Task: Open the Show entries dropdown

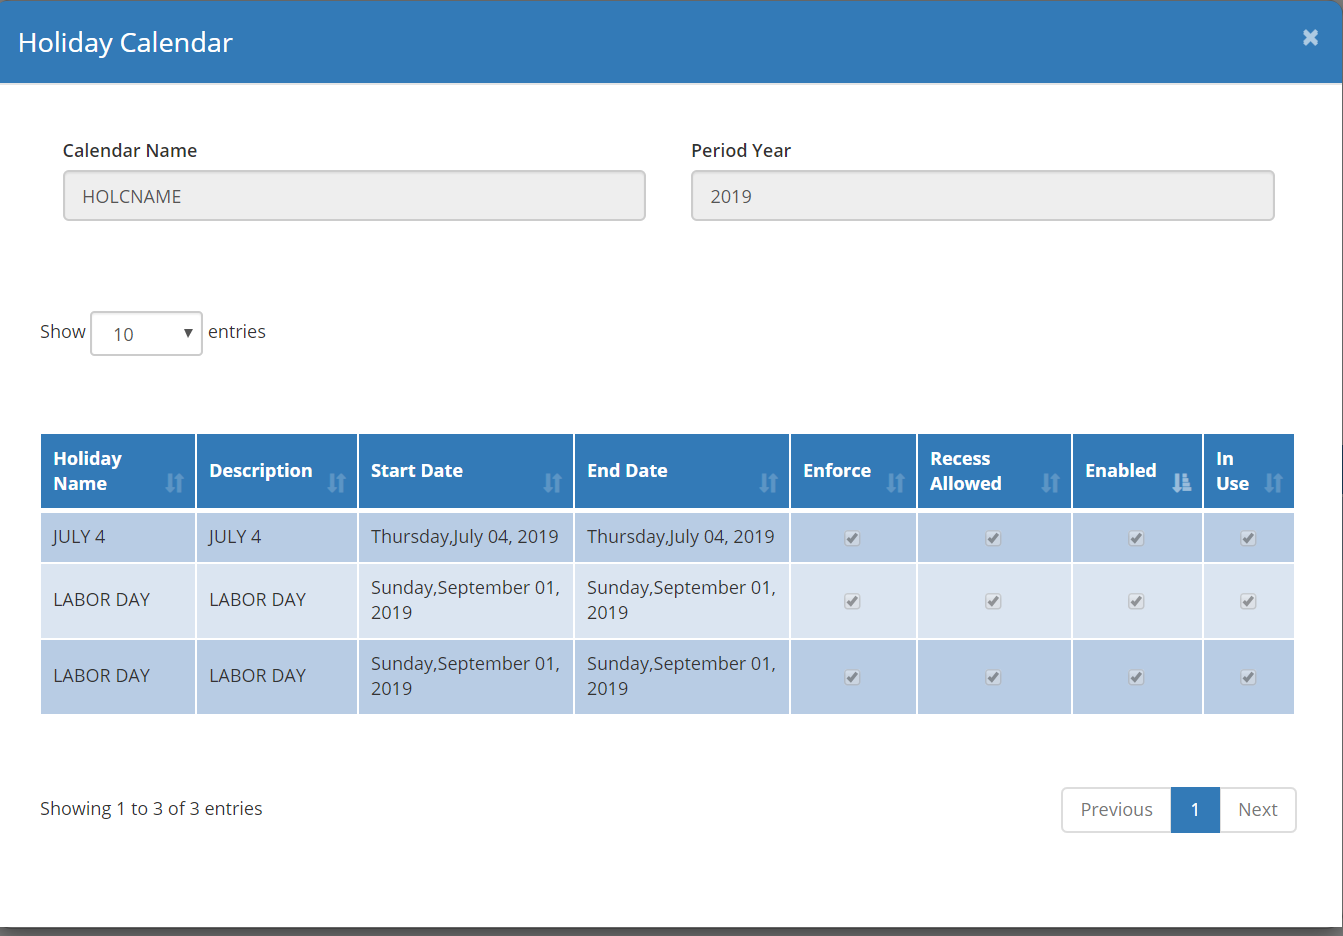Action: pos(146,332)
